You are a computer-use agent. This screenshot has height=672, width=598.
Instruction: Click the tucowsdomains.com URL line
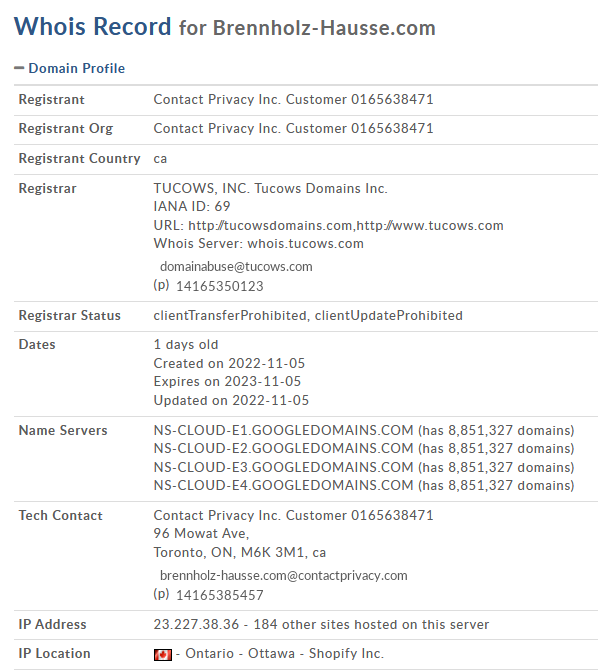[328, 225]
